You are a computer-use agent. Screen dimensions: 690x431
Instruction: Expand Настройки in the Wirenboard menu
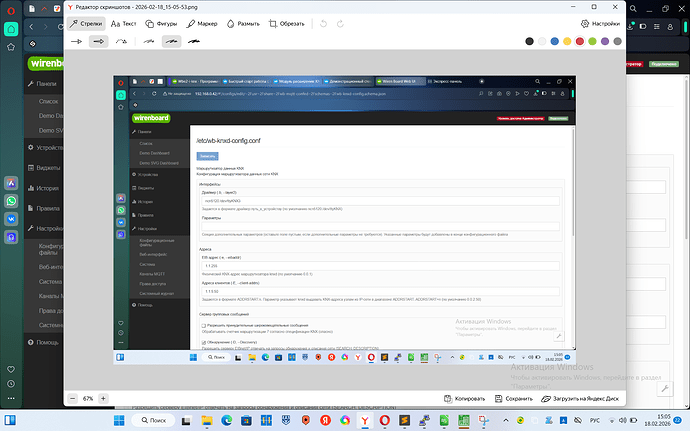tap(45, 228)
